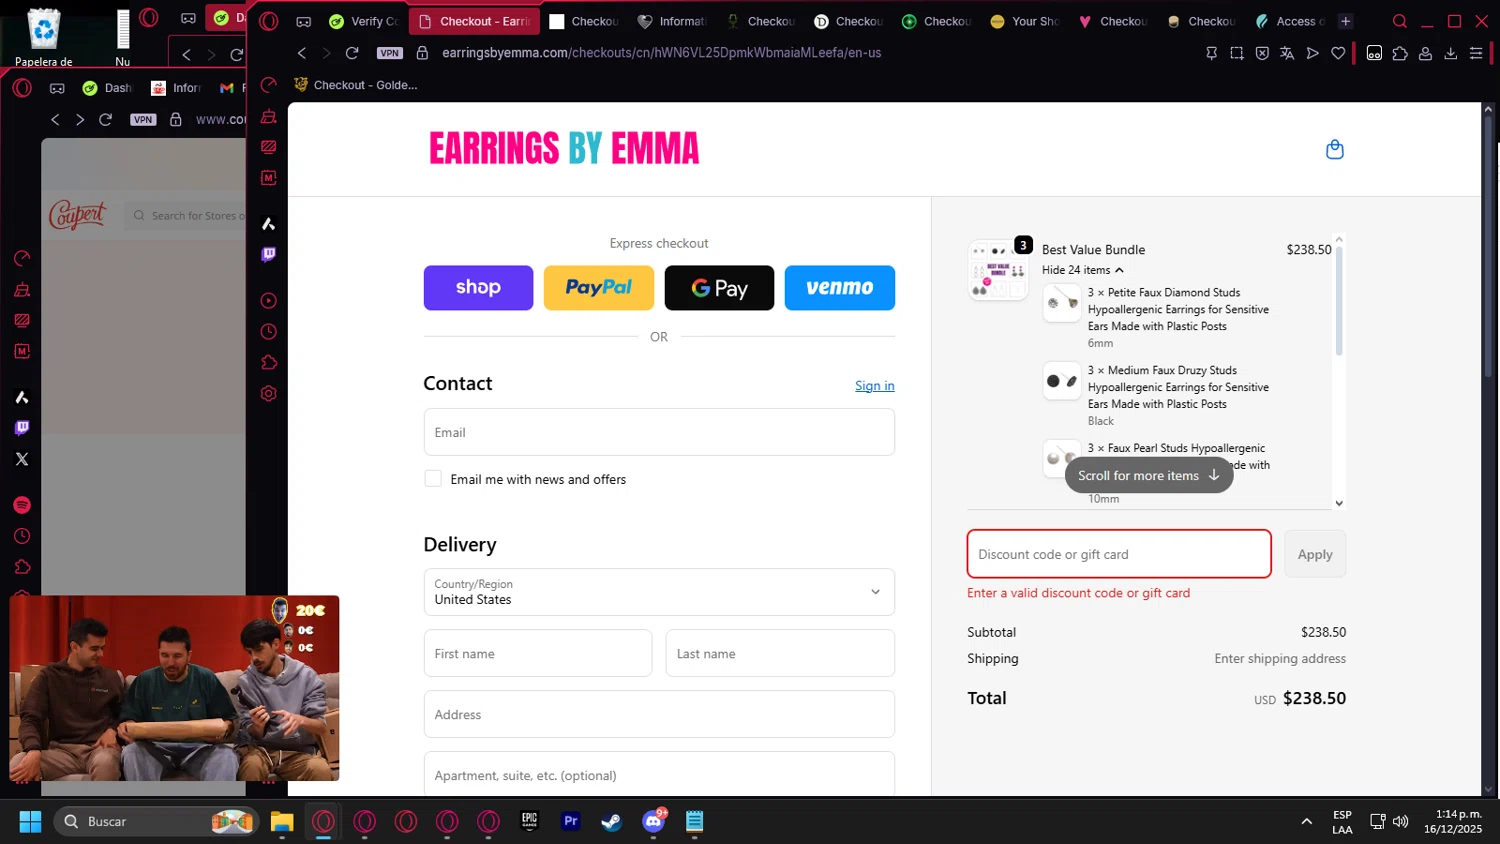1500x844 pixels.
Task: Switch to the Your Sho tab
Action: click(x=1024, y=21)
